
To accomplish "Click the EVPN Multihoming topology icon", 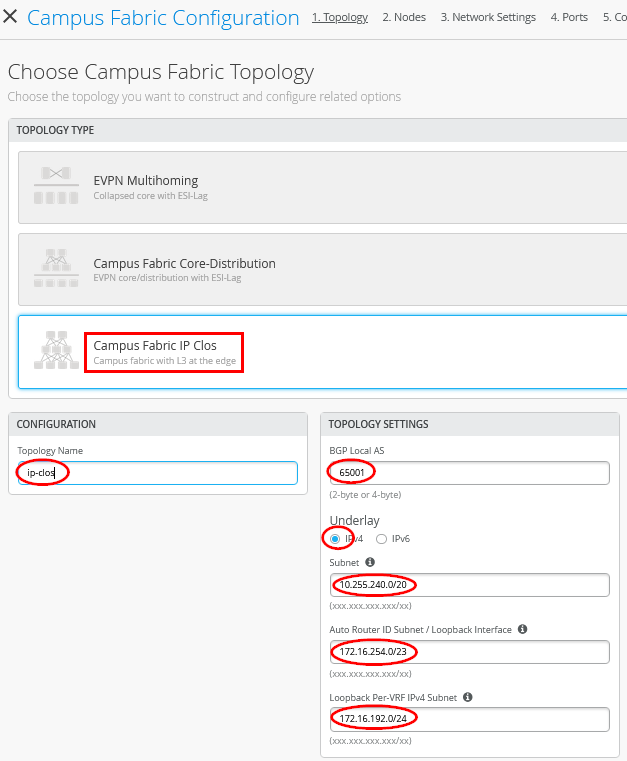I will pyautogui.click(x=56, y=187).
